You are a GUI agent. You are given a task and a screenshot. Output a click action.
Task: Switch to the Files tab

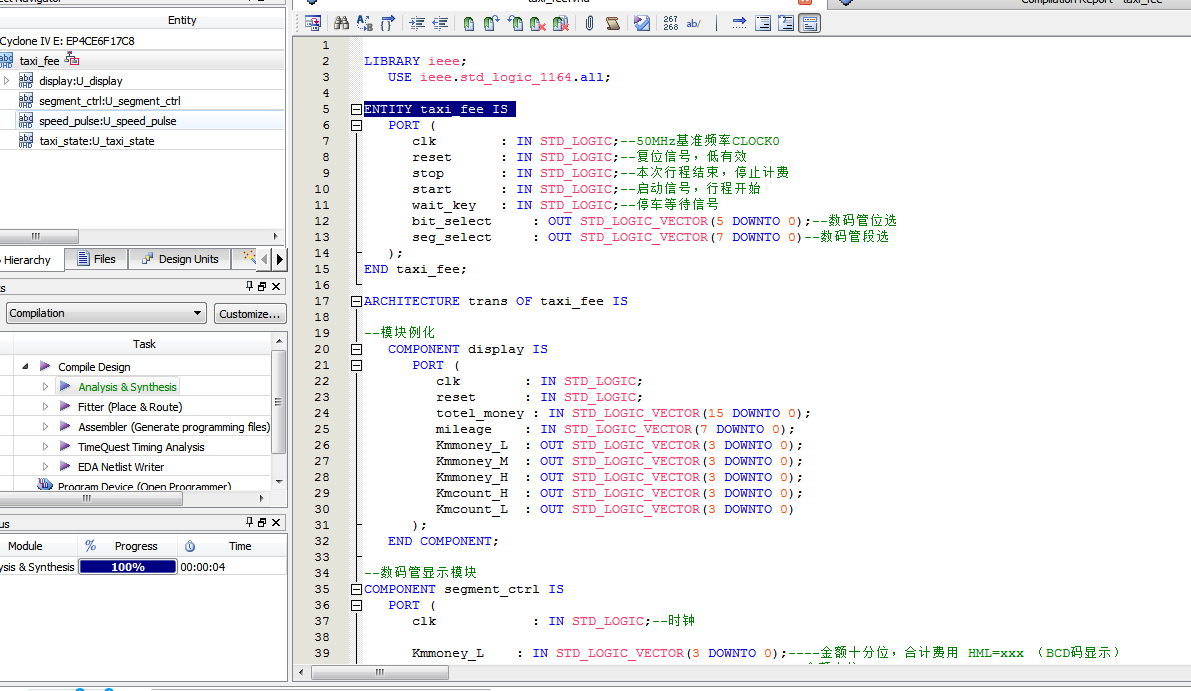point(96,259)
